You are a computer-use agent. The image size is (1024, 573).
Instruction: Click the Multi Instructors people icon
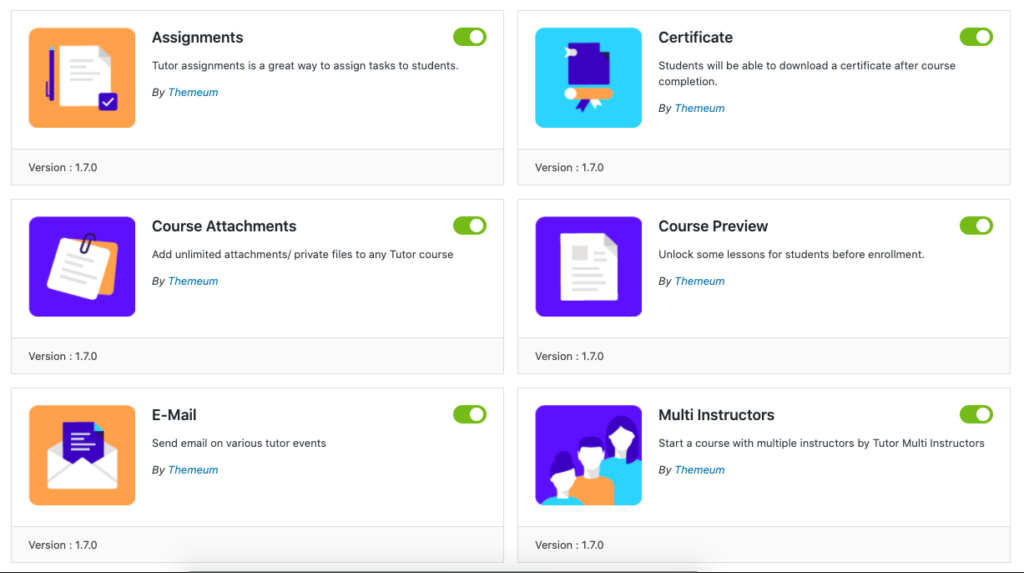[x=588, y=455]
